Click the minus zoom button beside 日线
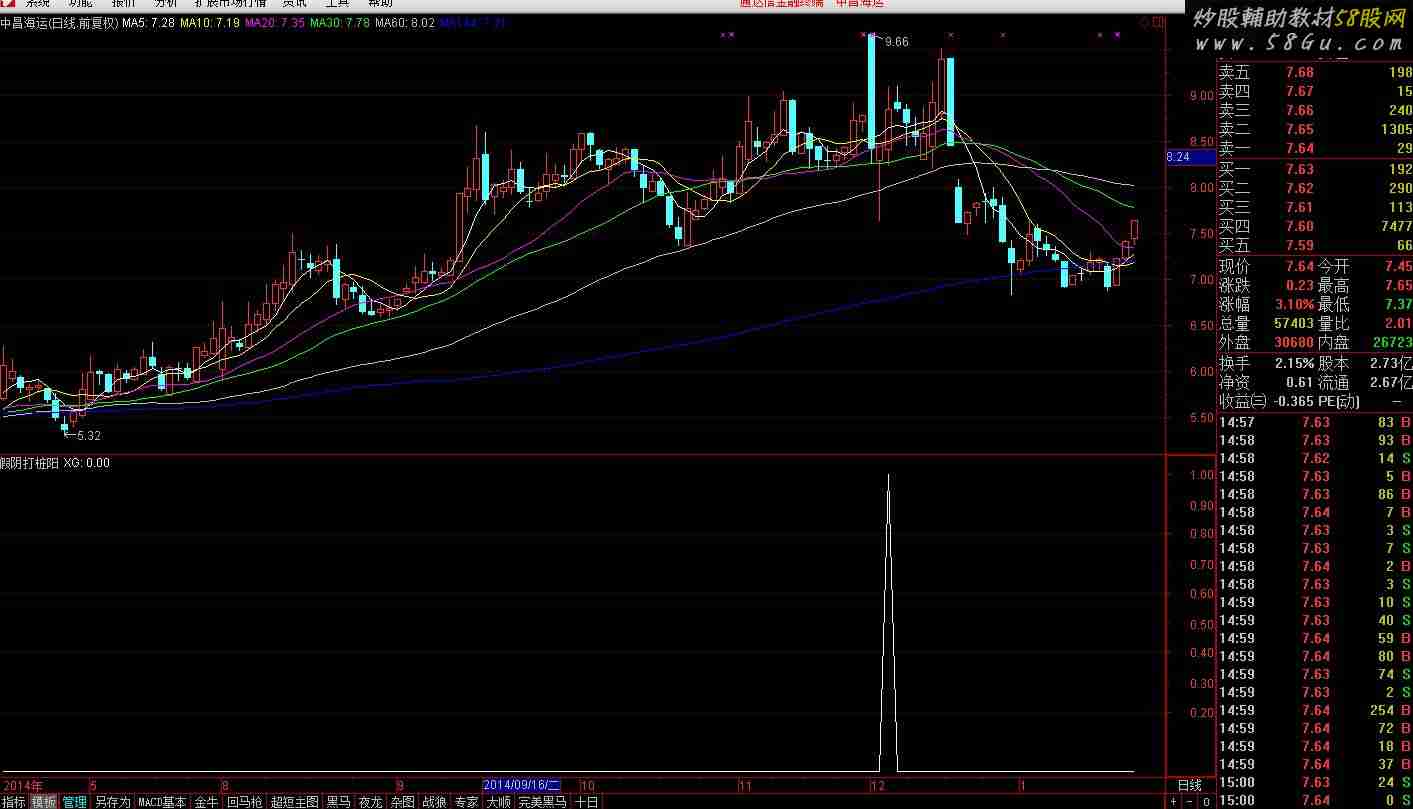The image size is (1413, 809). (1189, 802)
